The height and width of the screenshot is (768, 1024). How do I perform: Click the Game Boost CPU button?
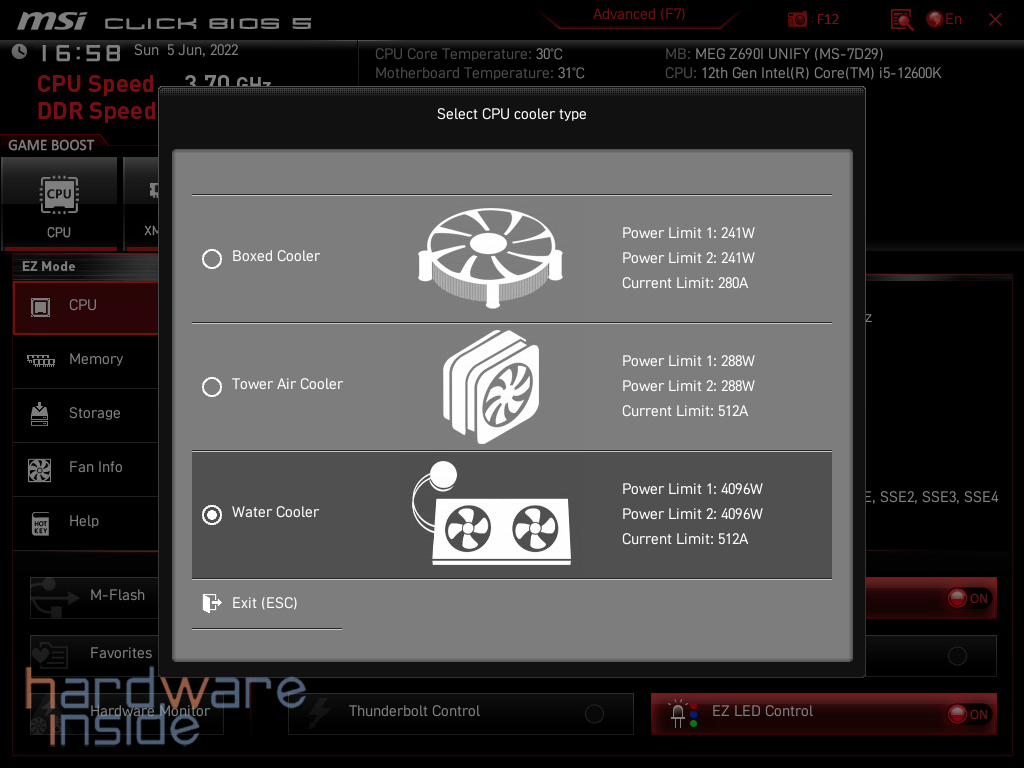(59, 203)
